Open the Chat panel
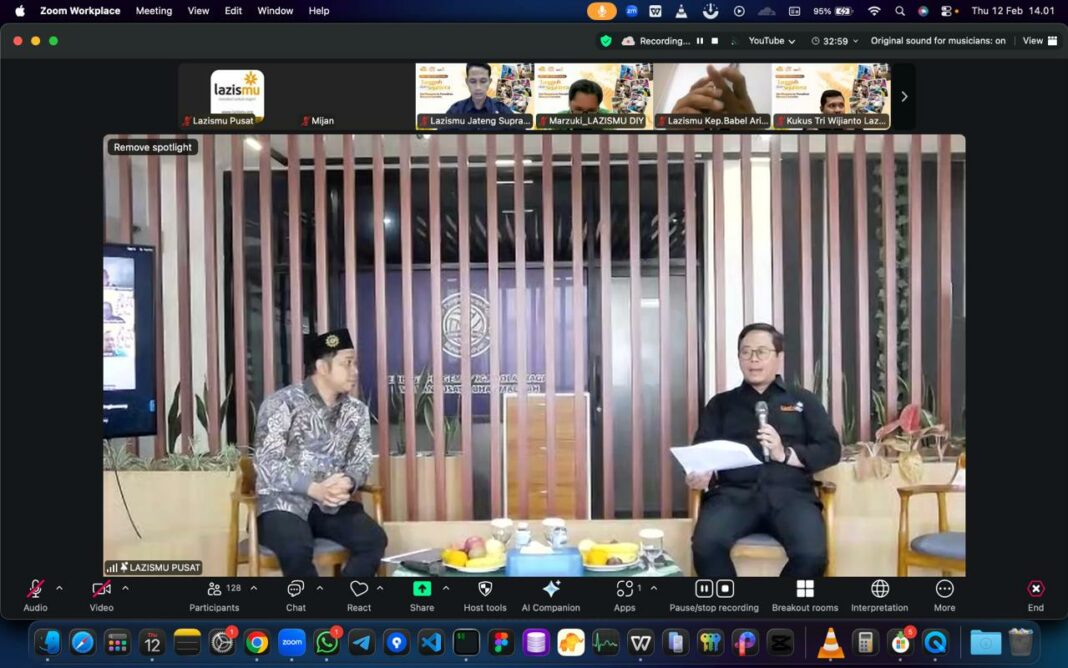Screen dimensions: 1068x668 pyautogui.click(x=296, y=590)
